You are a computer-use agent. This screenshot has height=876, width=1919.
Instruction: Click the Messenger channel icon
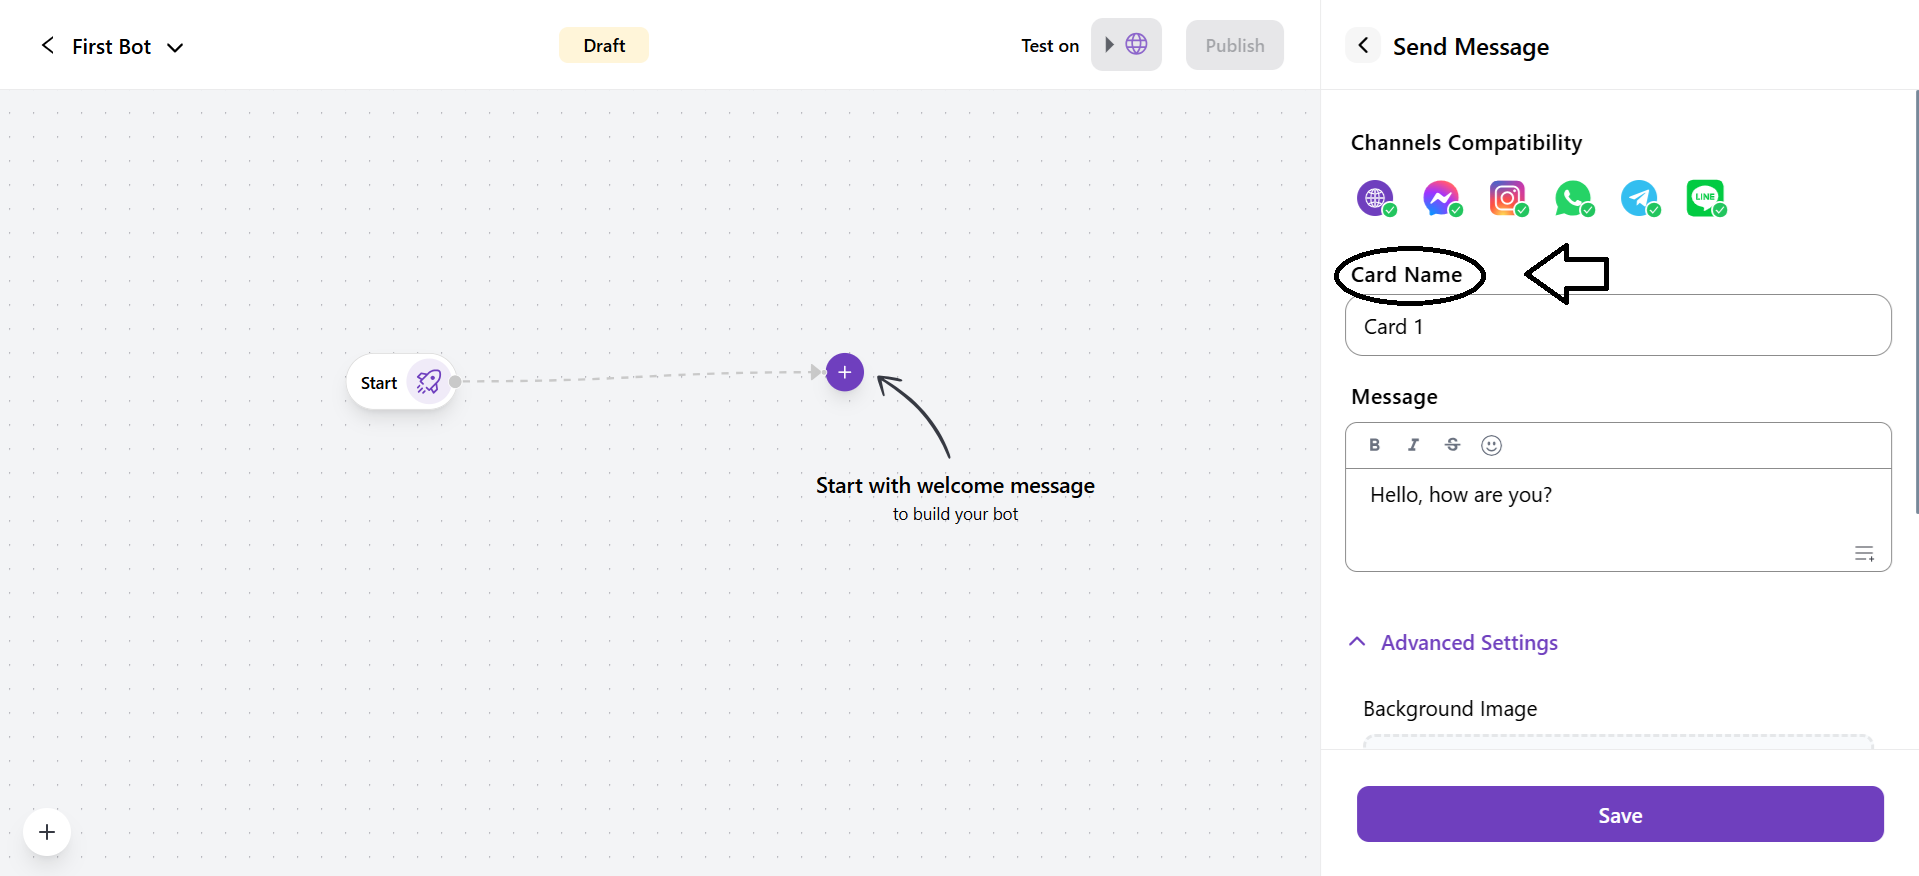(x=1441, y=198)
